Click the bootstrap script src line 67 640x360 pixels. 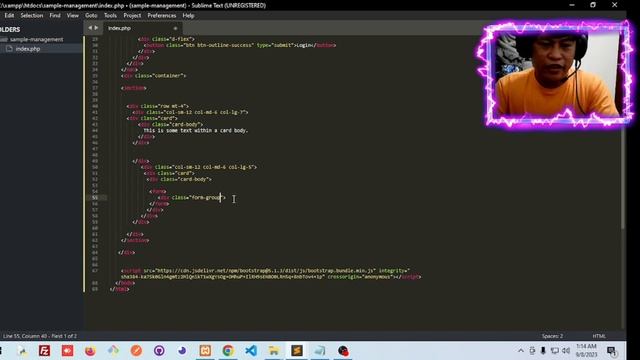pos(264,271)
